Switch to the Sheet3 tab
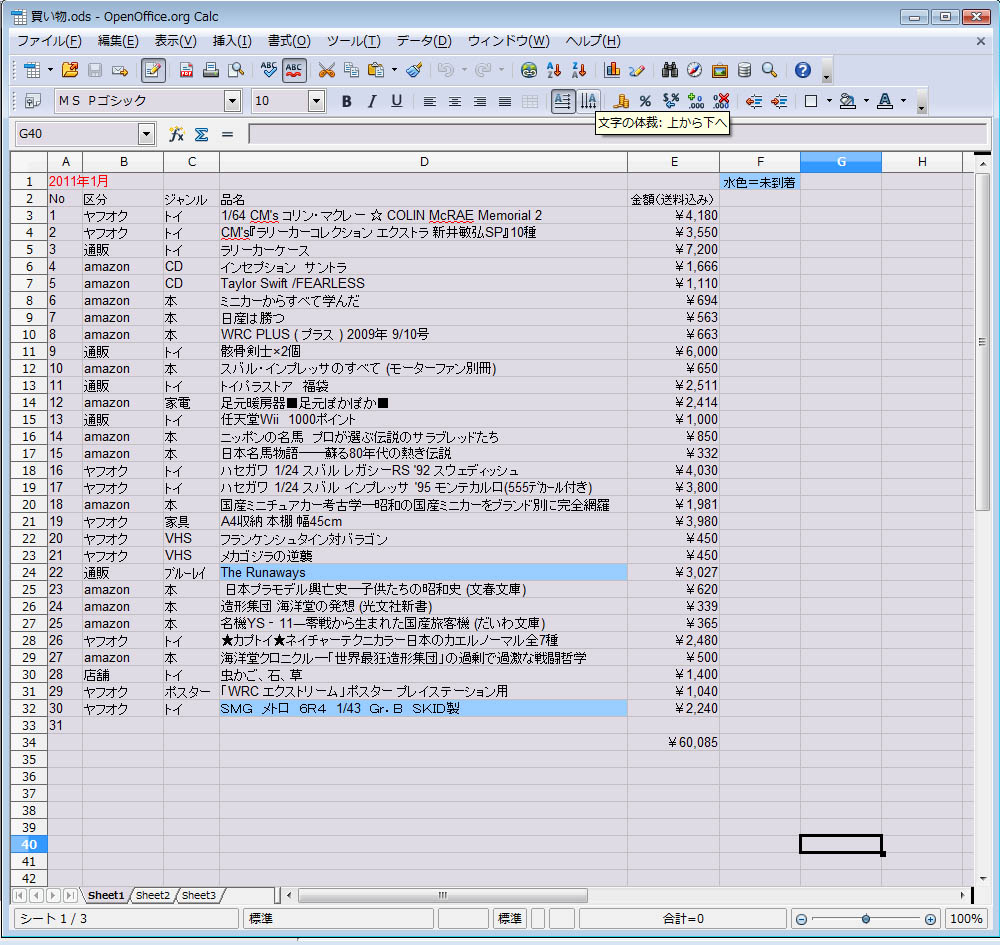 coord(199,895)
